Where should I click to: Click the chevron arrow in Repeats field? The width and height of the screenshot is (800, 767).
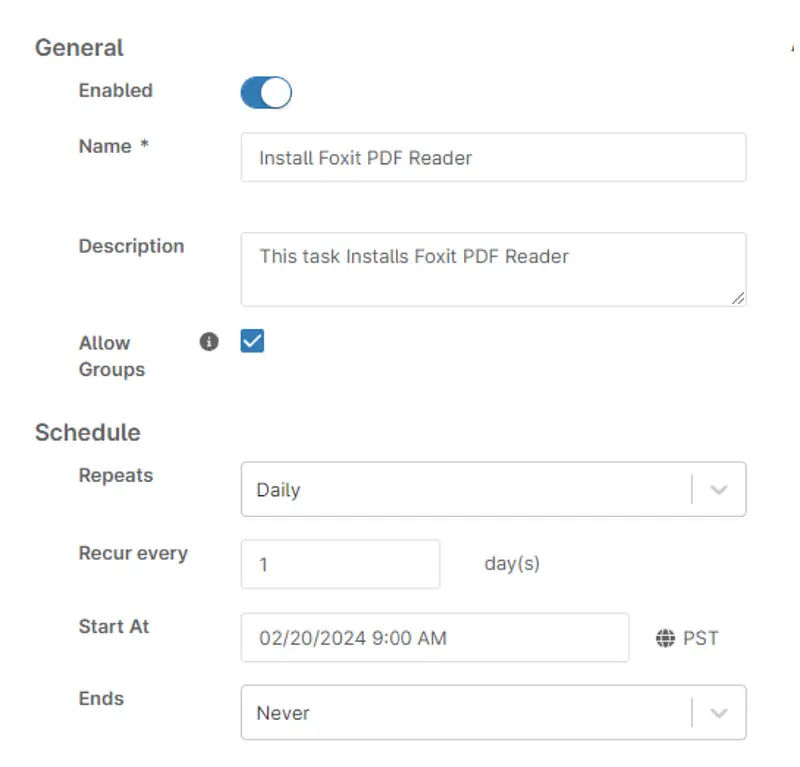point(719,490)
